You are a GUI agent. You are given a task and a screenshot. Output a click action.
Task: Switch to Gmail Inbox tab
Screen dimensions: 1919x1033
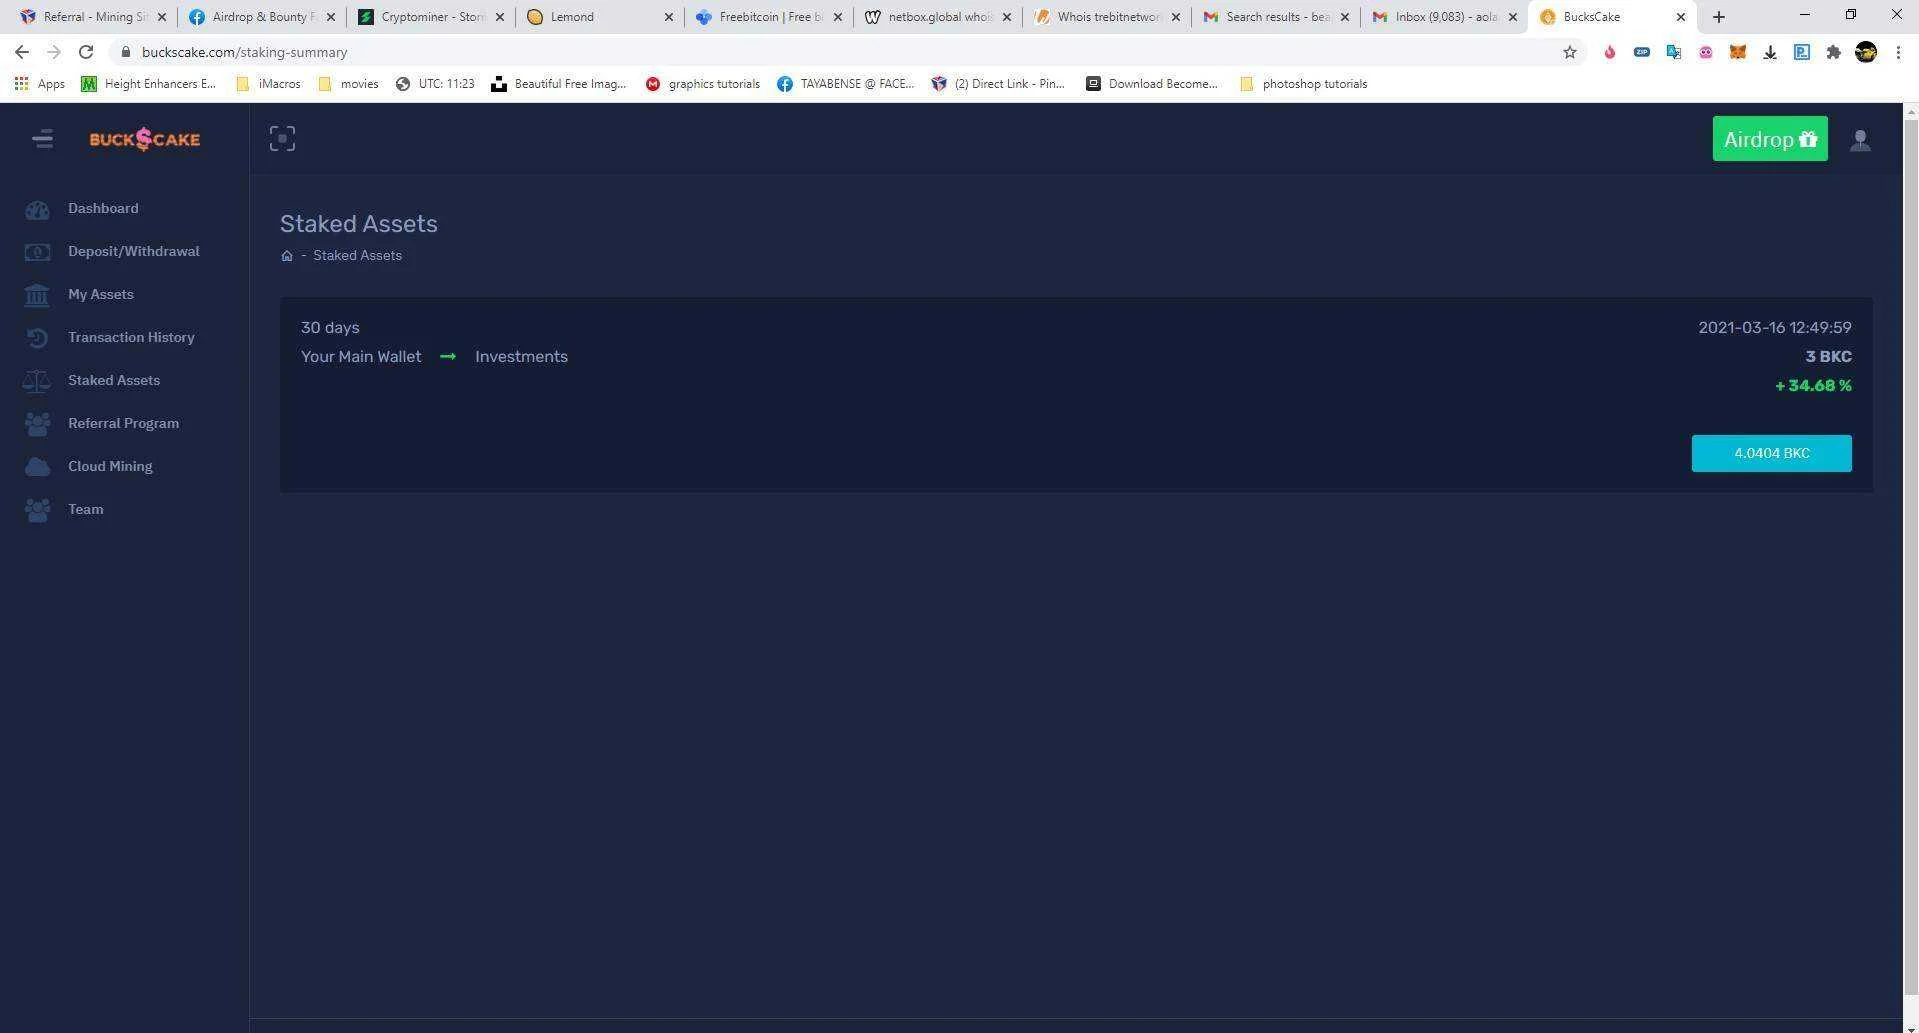(1445, 17)
